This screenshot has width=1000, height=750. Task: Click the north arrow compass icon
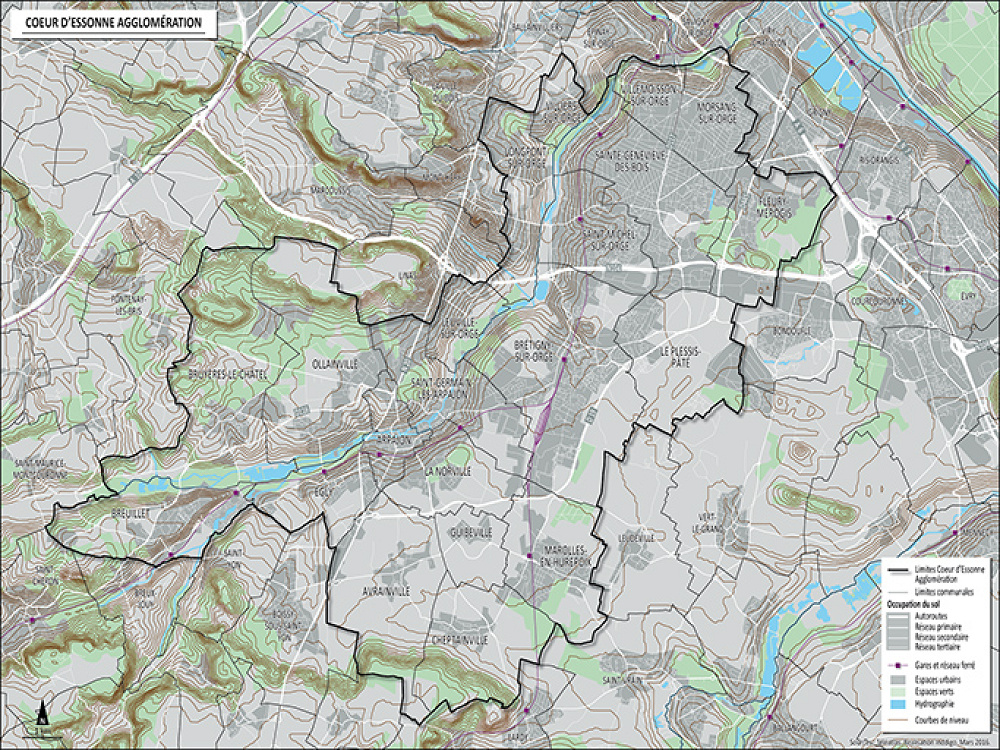point(42,716)
